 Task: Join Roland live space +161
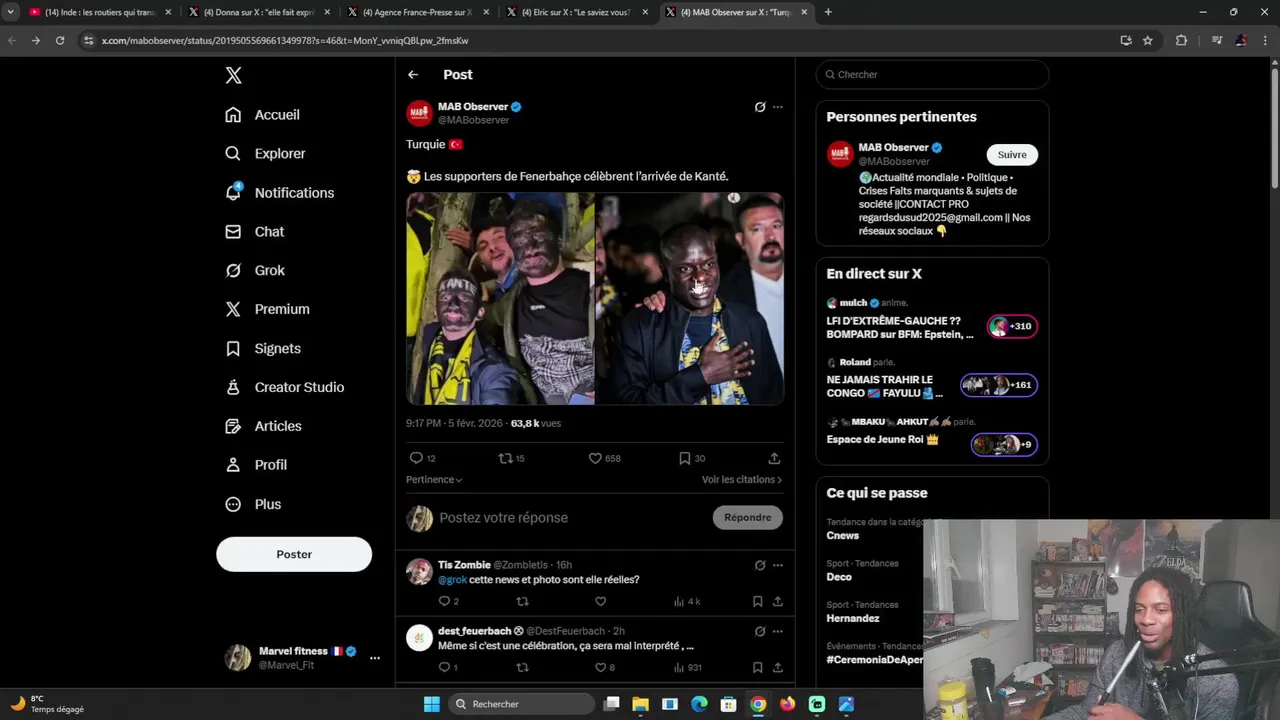pos(999,385)
